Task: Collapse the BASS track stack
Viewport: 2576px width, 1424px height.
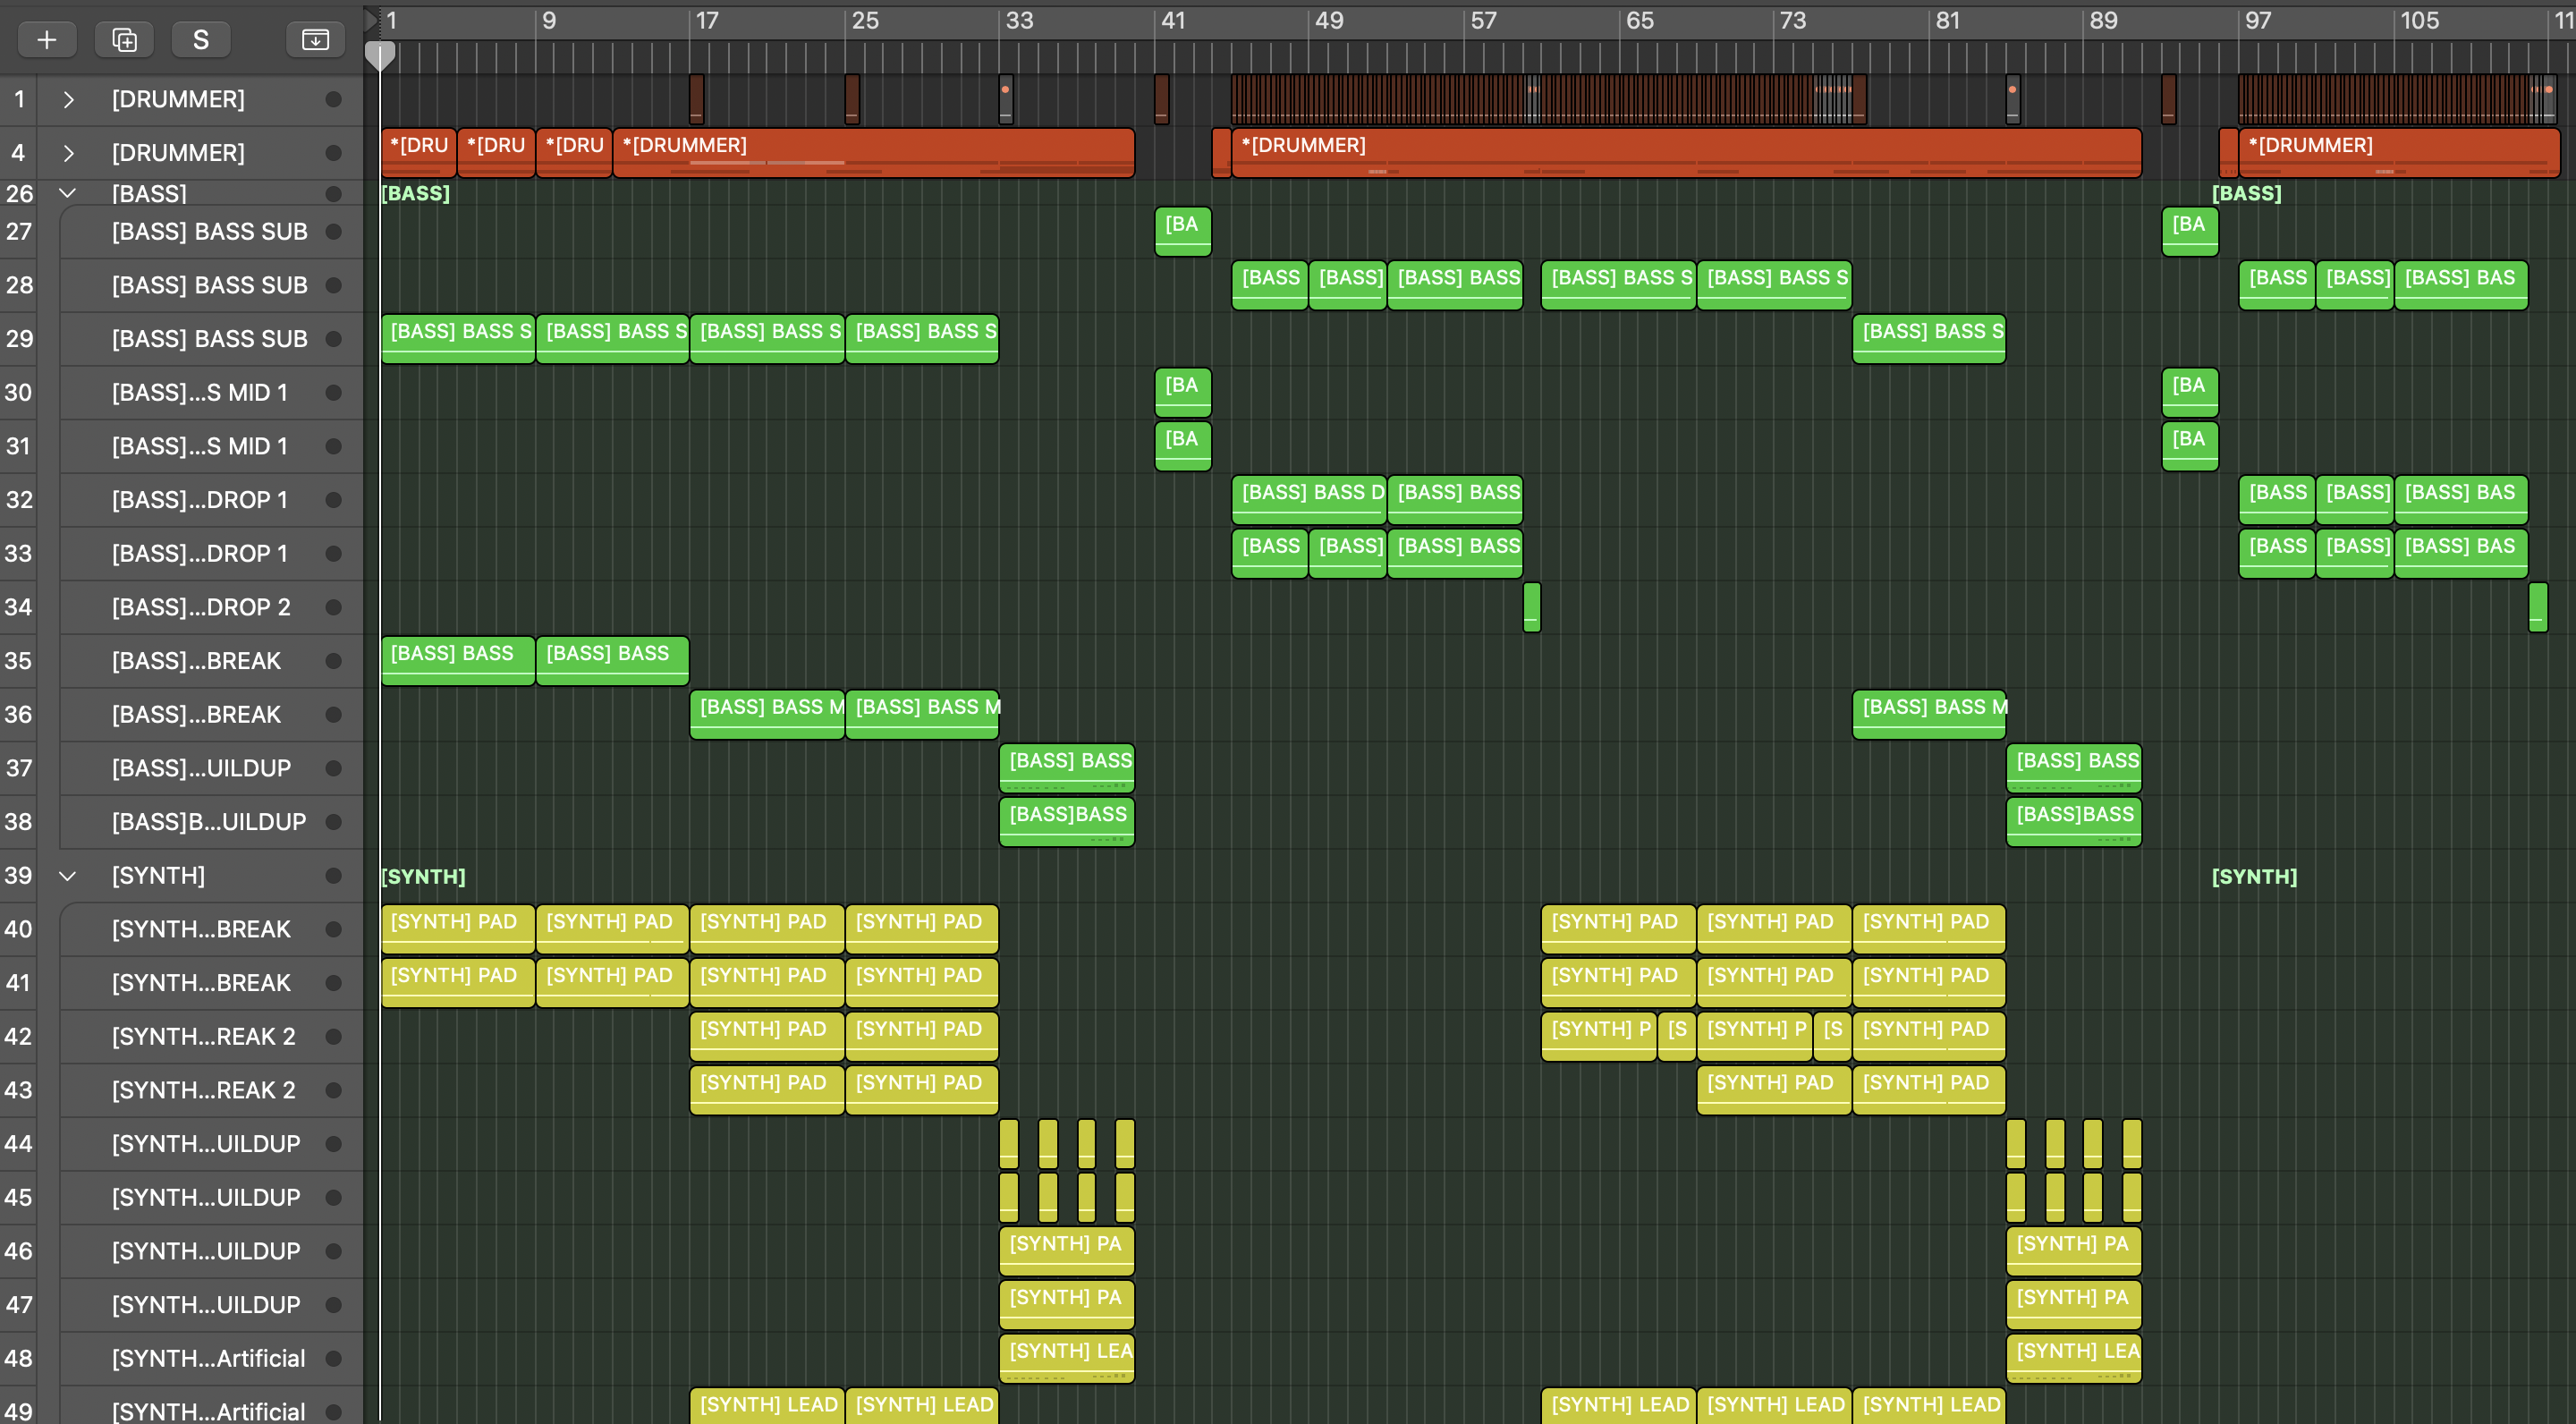Action: [x=68, y=193]
